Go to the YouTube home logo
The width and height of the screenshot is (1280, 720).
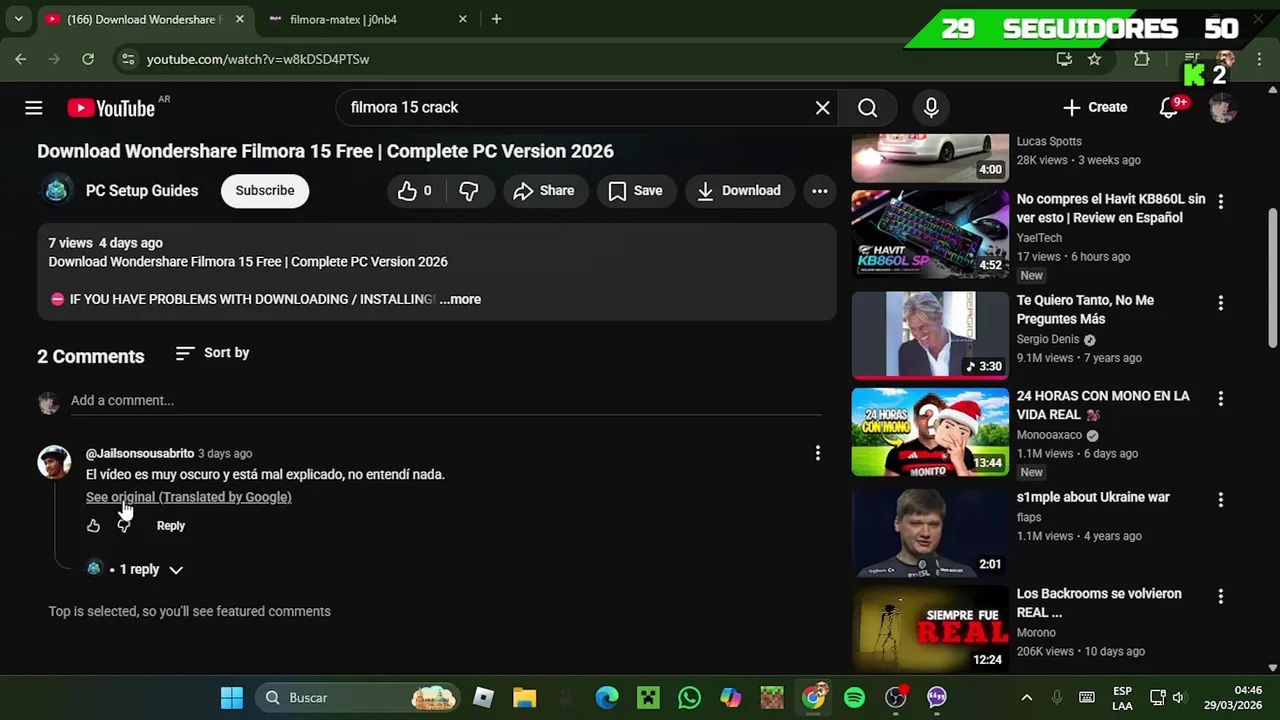pos(111,108)
